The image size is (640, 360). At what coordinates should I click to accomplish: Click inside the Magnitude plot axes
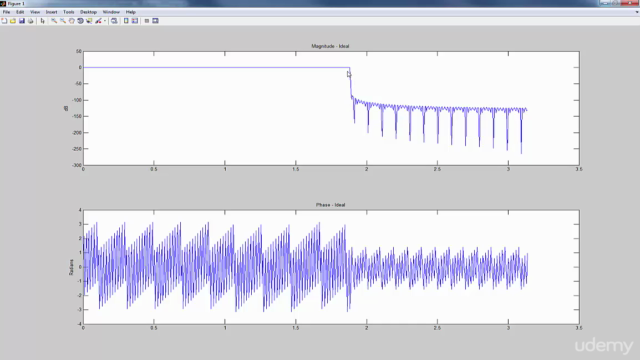[331, 108]
